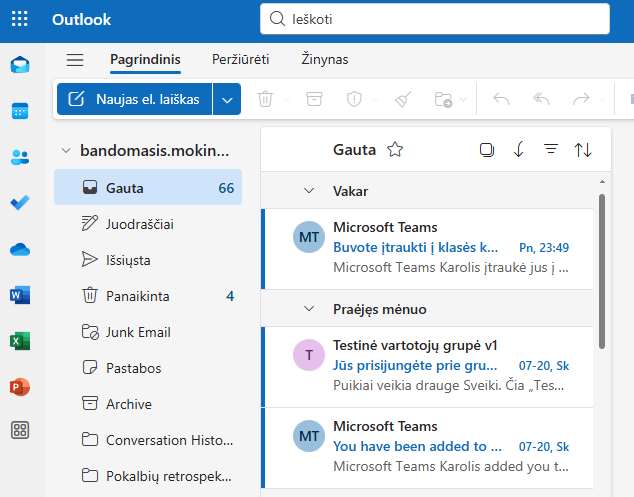Open the Archive folder
This screenshot has width=634, height=497.
(148, 404)
